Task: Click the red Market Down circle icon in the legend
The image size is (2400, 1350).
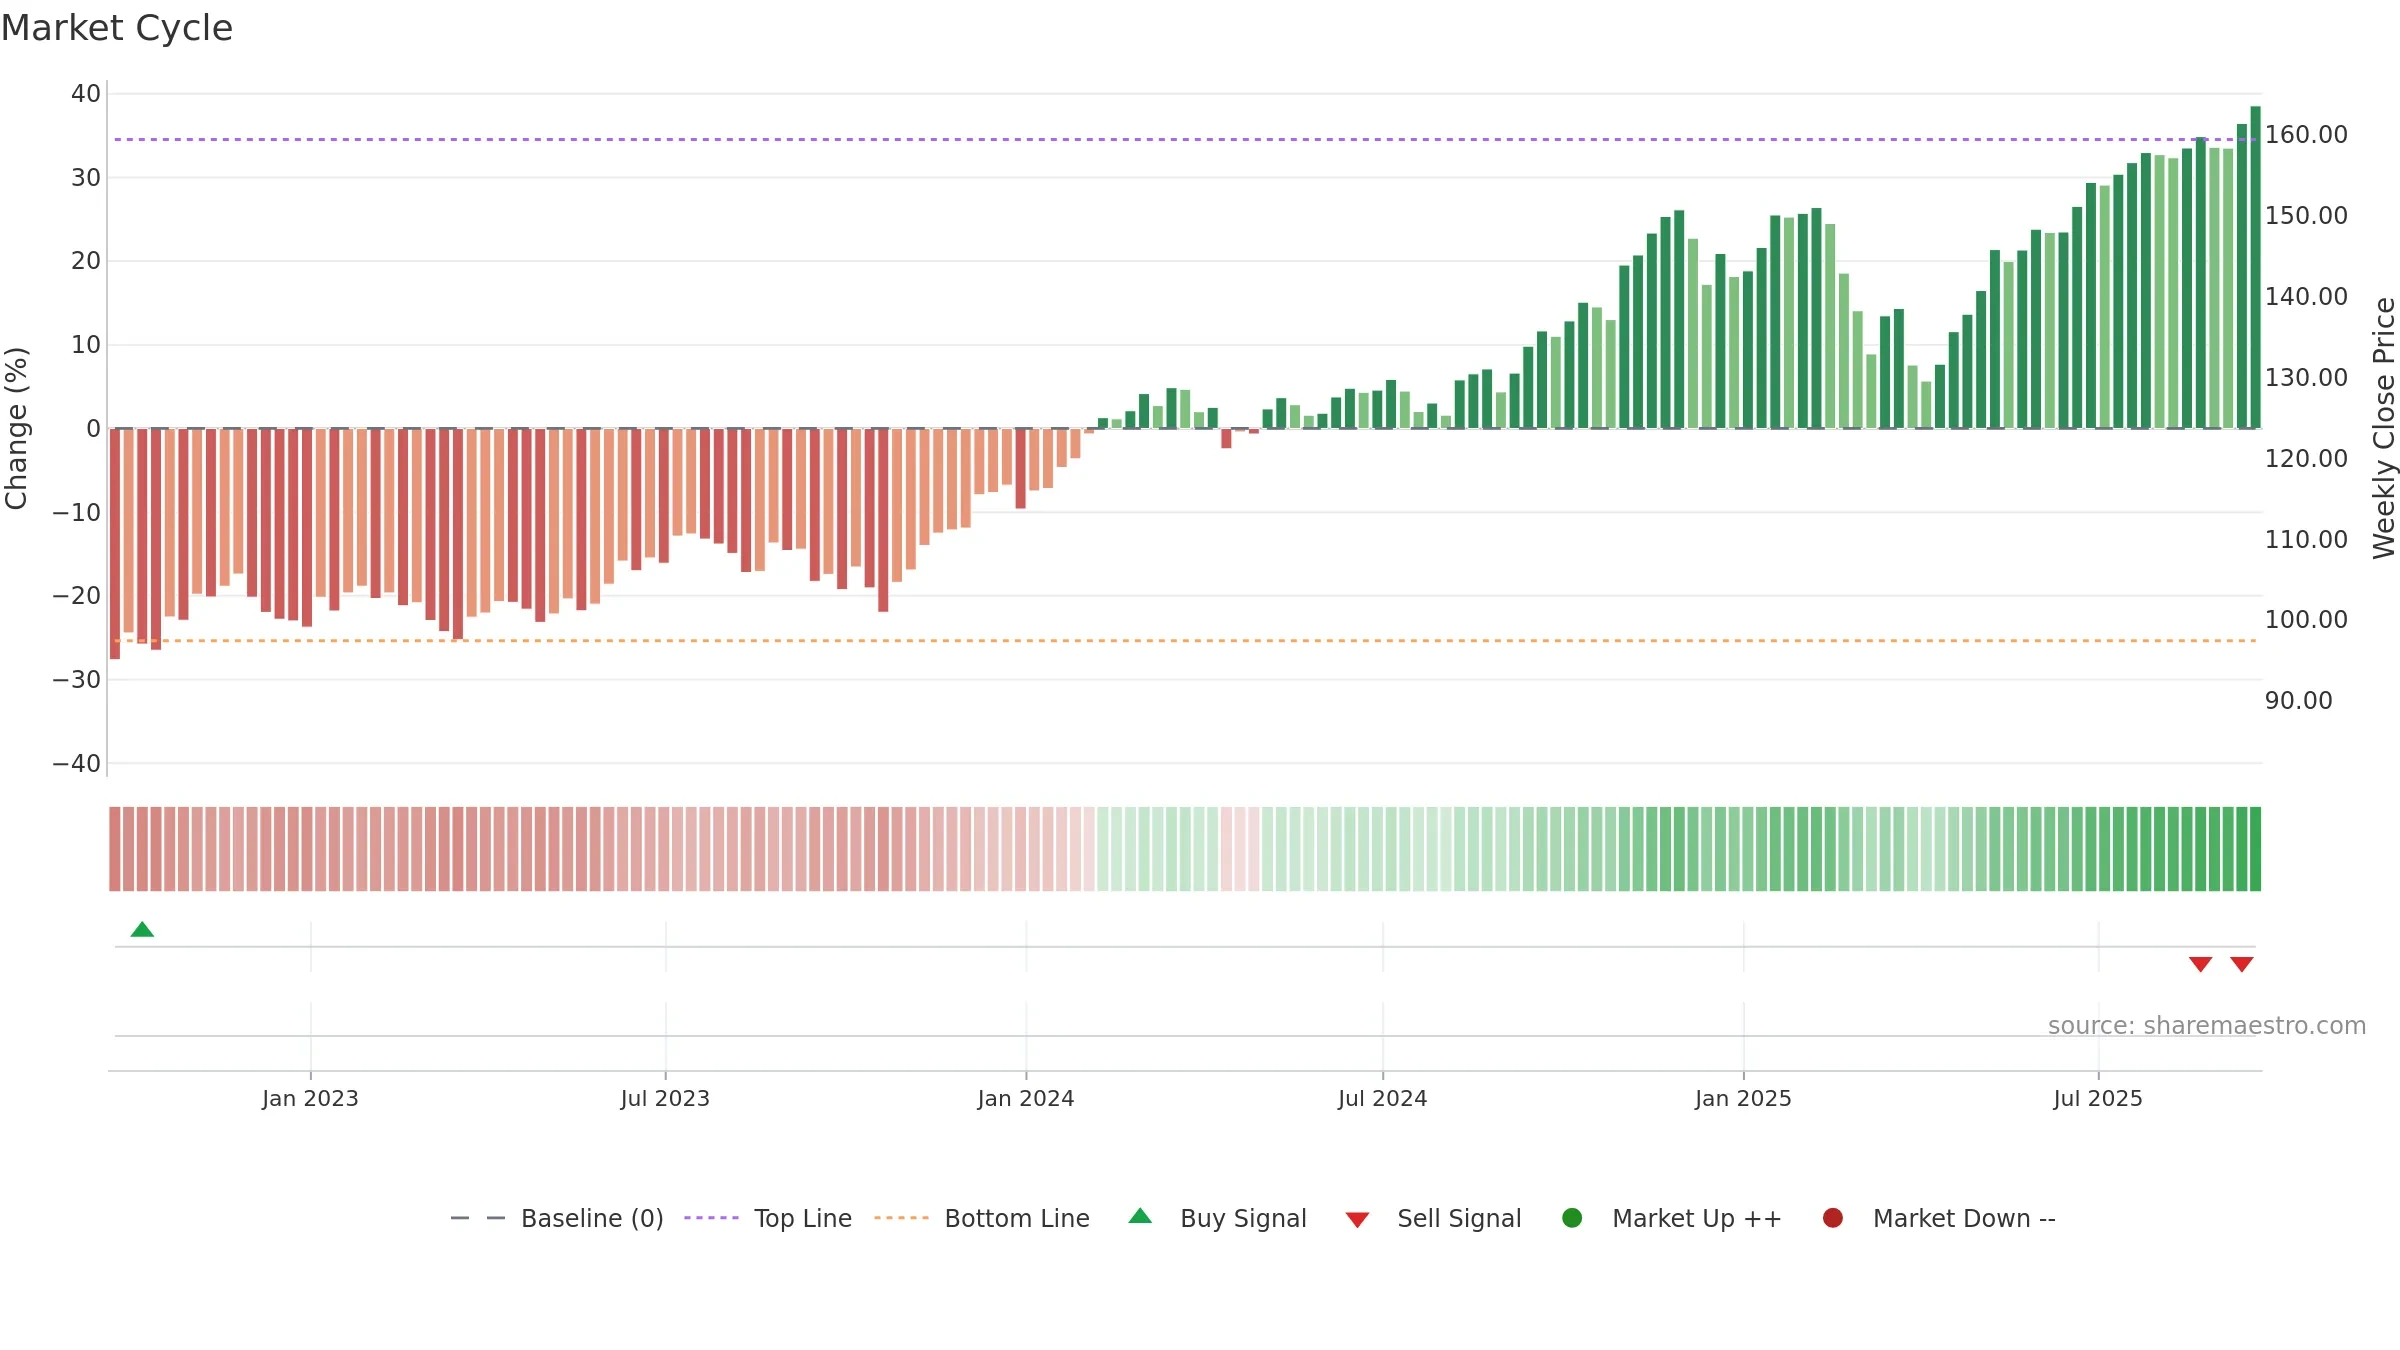Action: (x=1833, y=1218)
